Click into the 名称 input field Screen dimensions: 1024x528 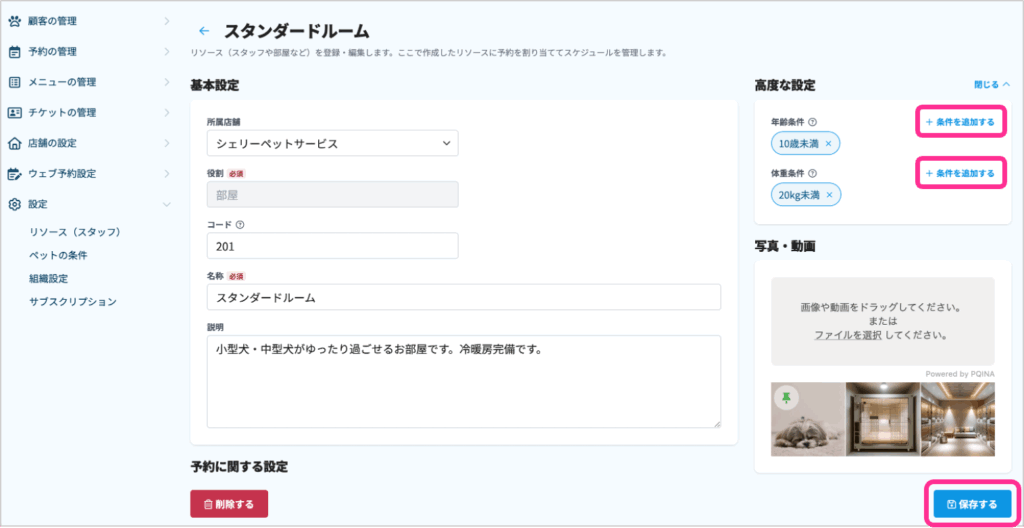[464, 297]
